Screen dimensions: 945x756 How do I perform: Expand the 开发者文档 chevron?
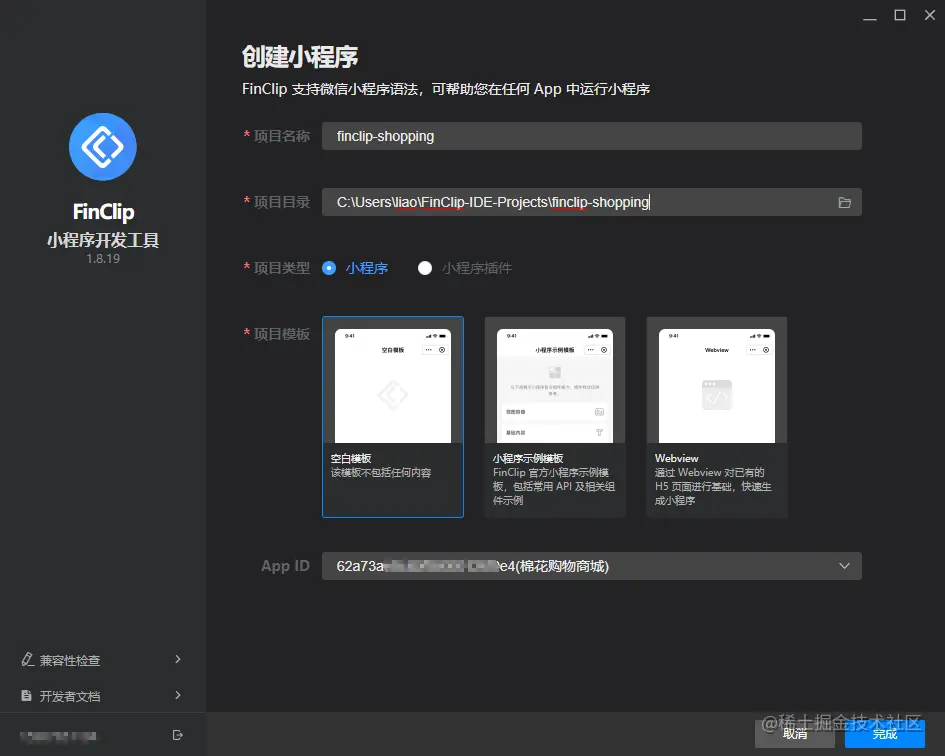178,696
